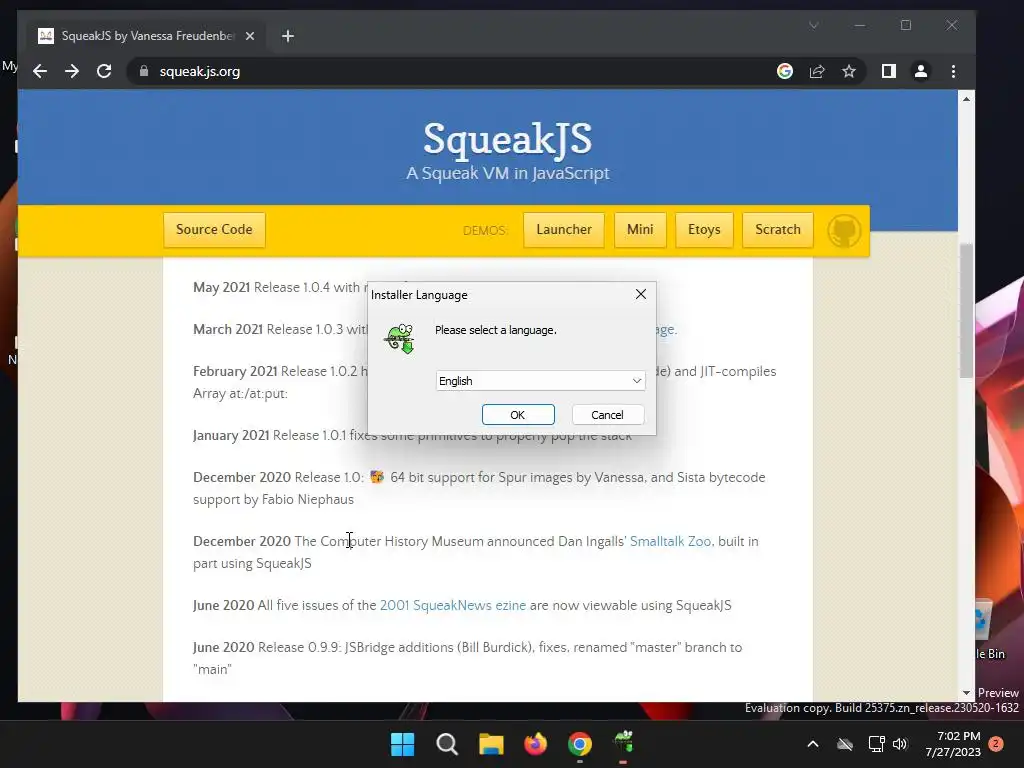Open the Launcher demo
The width and height of the screenshot is (1024, 768).
[x=564, y=230]
